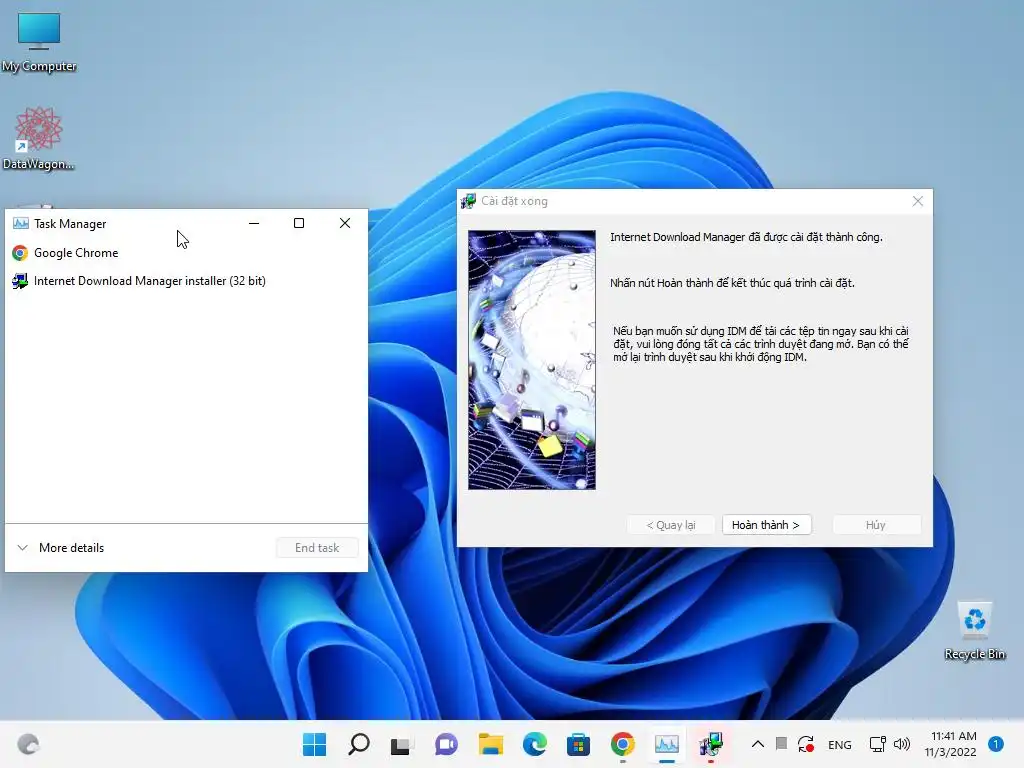1024x768 pixels.
Task: Open the notification badge in the taskbar
Action: coord(995,744)
